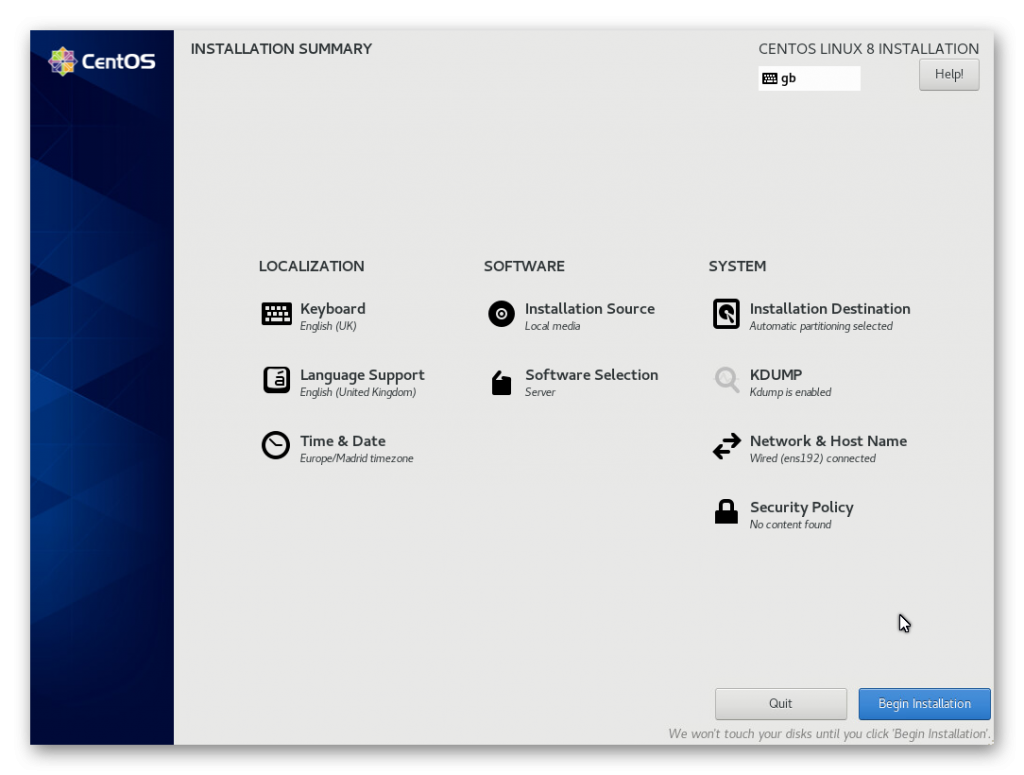Viewport: 1024px width, 775px height.
Task: Open the Help! button
Action: 949,74
